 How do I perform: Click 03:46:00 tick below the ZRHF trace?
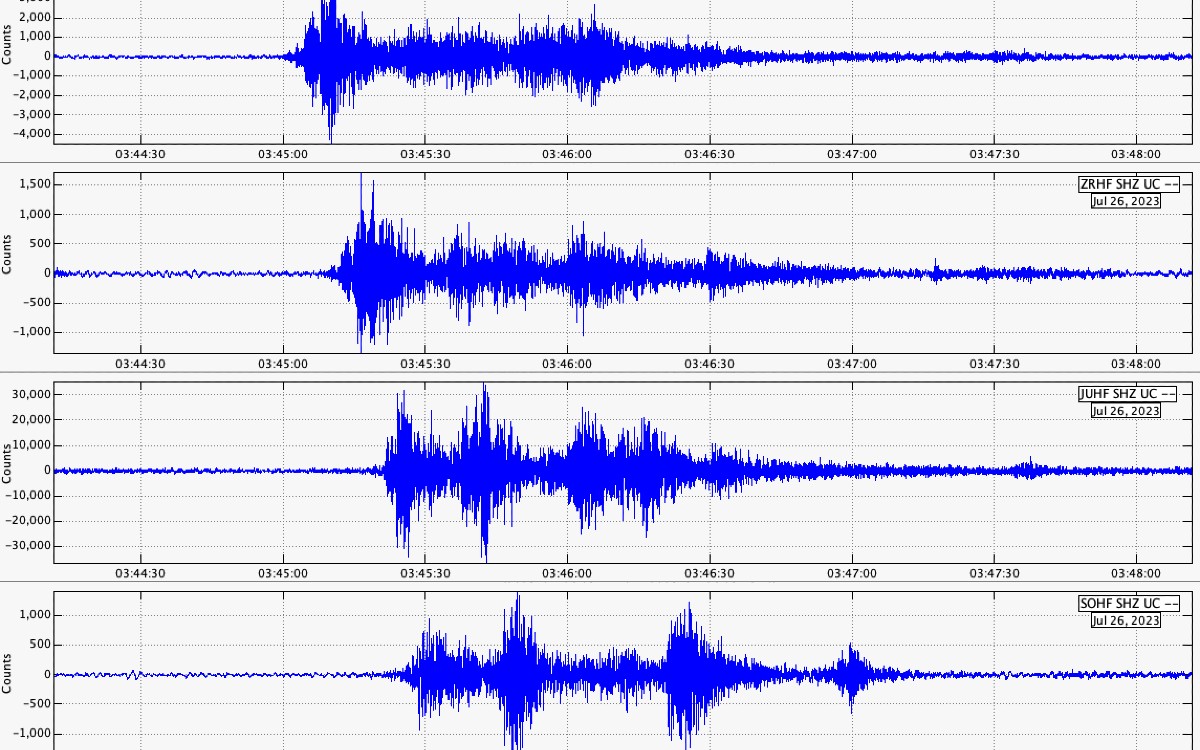pos(567,364)
